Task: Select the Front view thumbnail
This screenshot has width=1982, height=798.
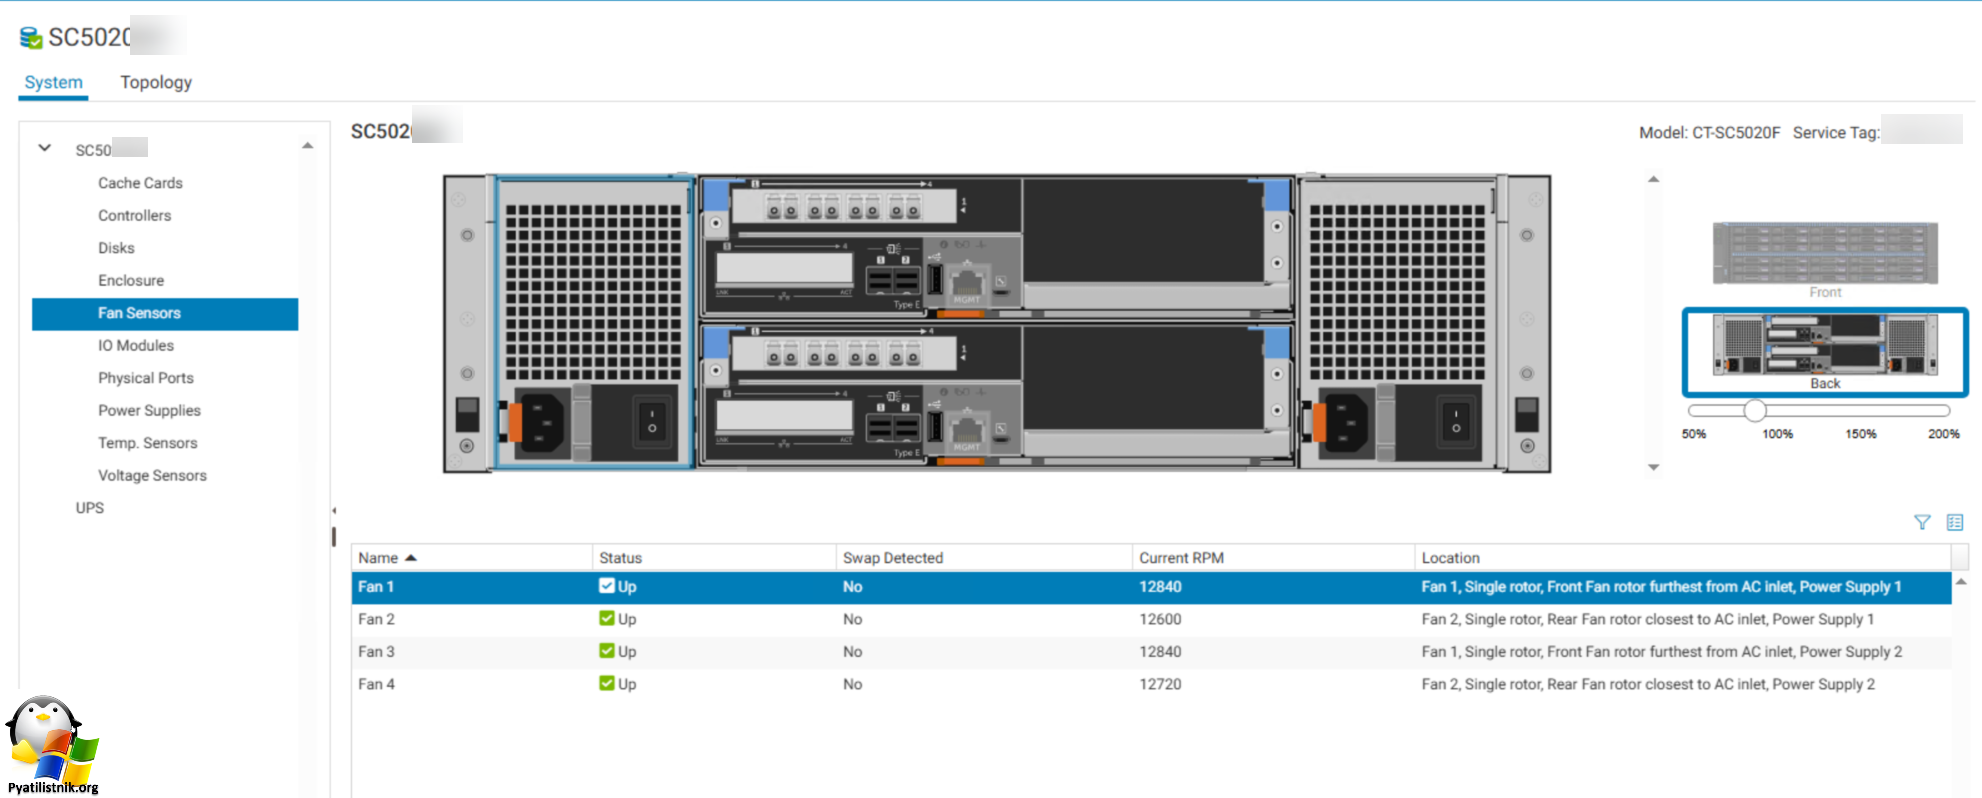Action: tap(1825, 260)
